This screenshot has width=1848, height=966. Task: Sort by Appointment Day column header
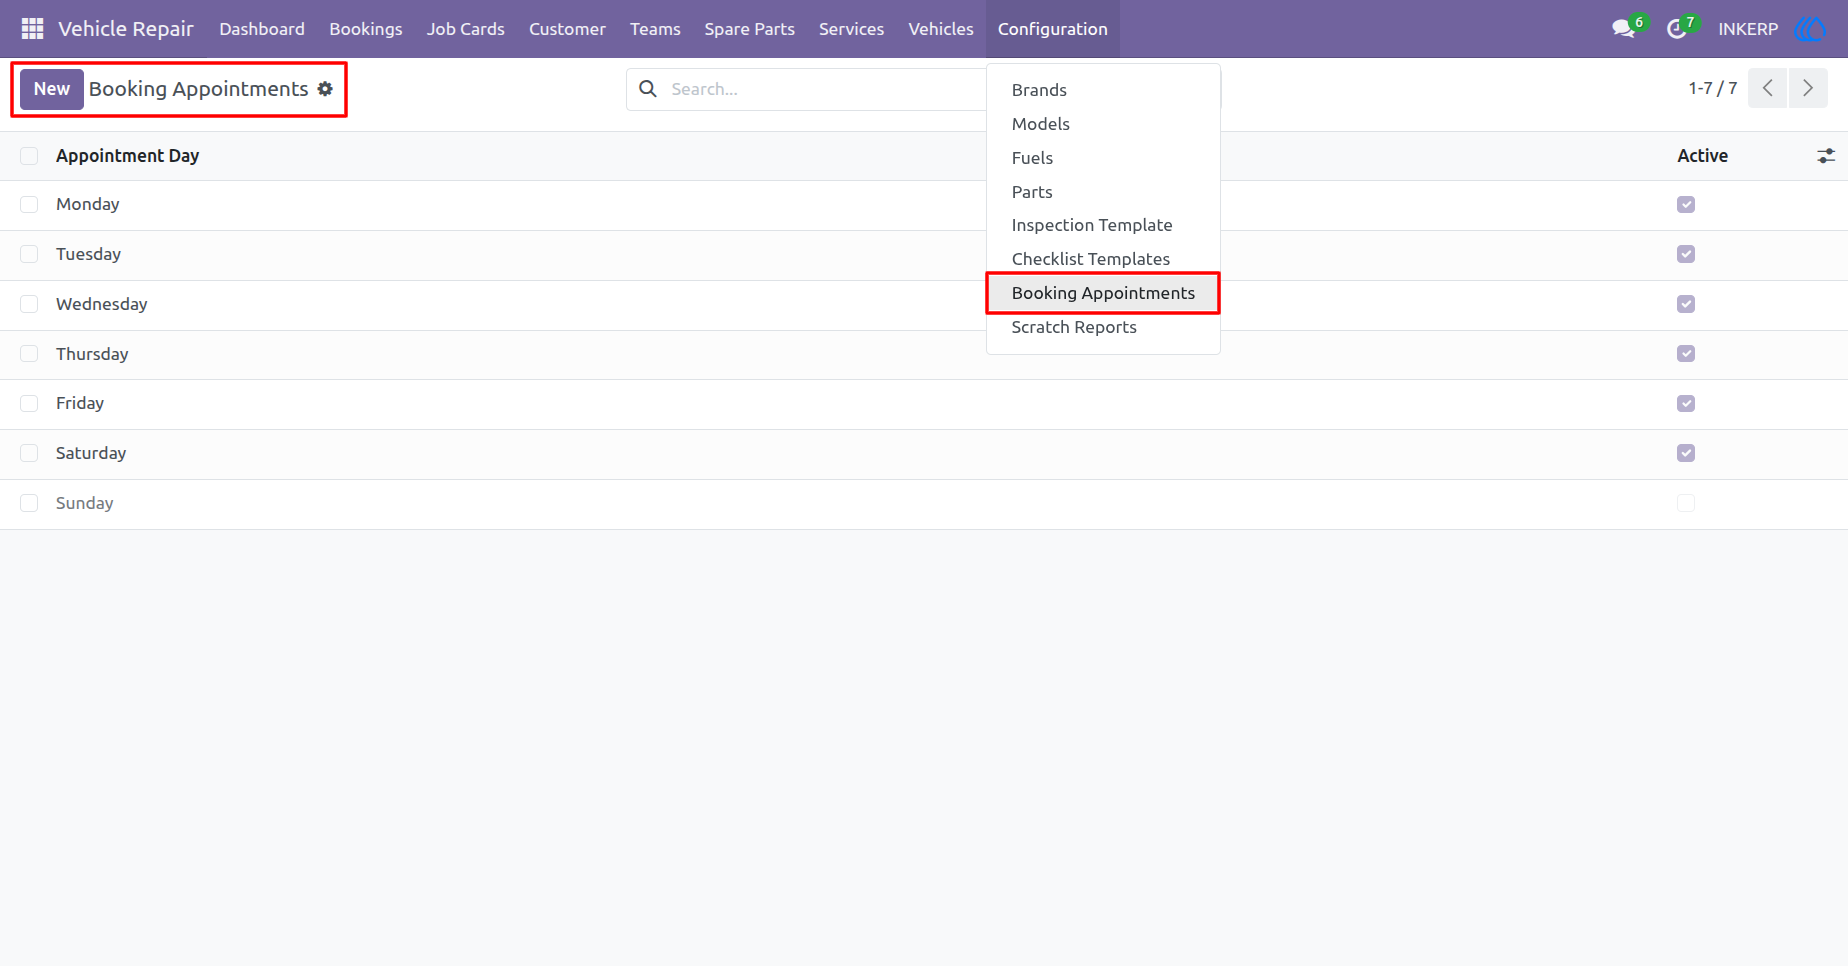tap(127, 156)
